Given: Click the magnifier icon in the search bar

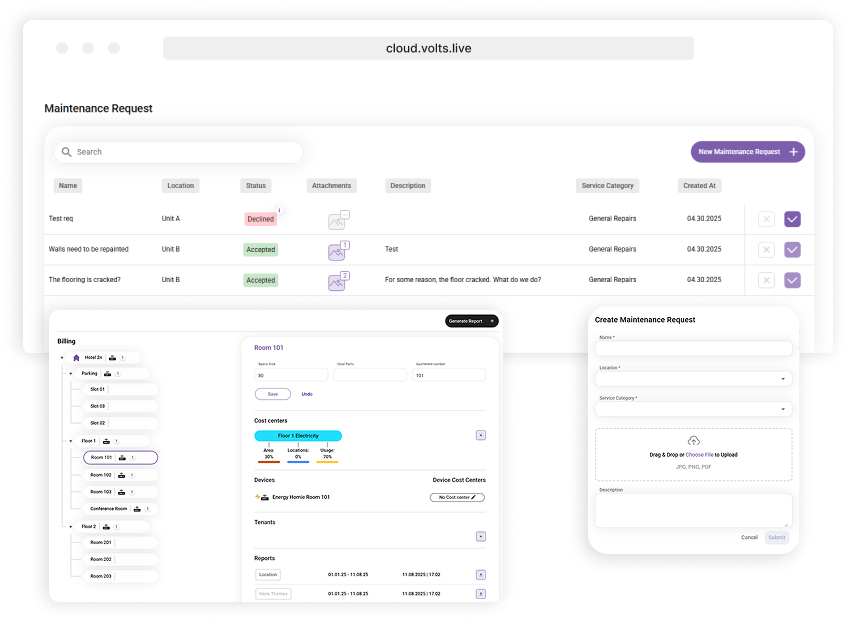Looking at the screenshot, I should 65,151.
